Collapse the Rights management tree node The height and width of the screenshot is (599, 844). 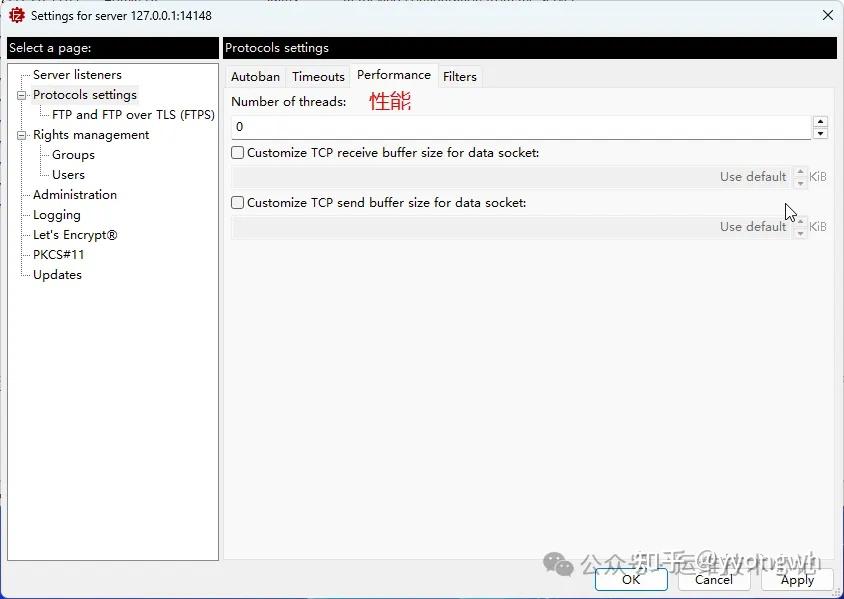click(22, 134)
